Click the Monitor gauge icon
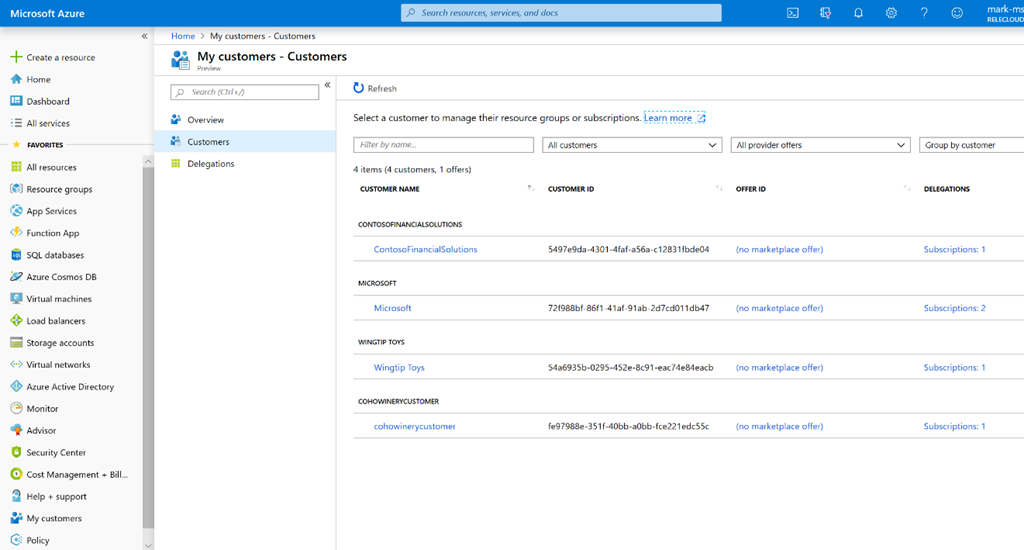The image size is (1024, 550). [16, 408]
